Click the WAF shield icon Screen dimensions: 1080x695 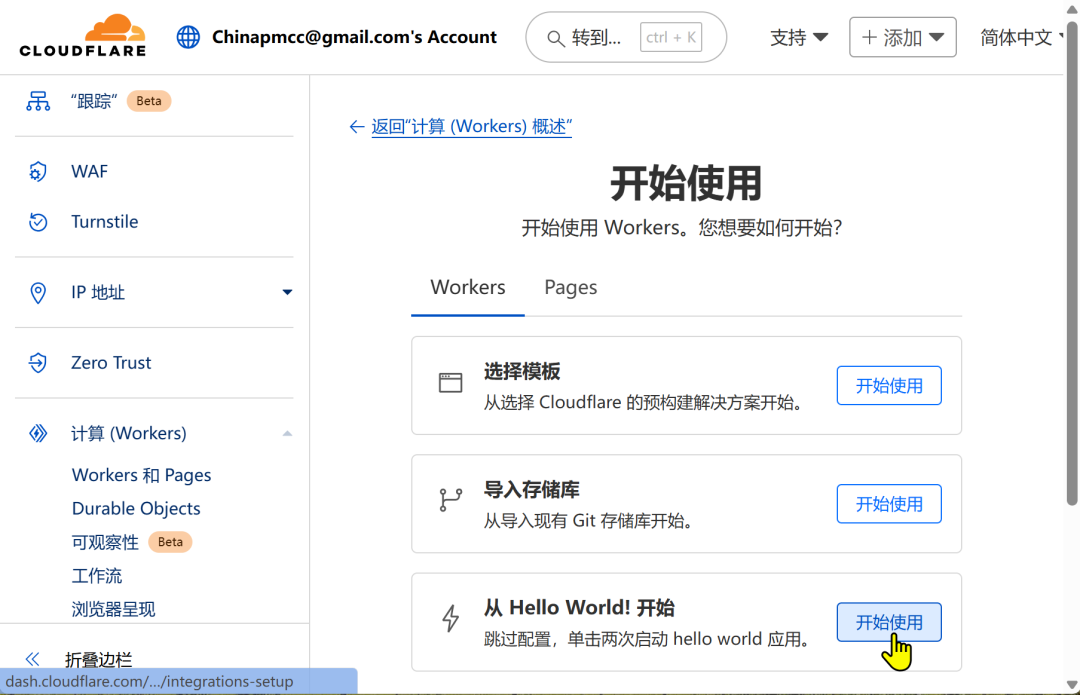[38, 171]
